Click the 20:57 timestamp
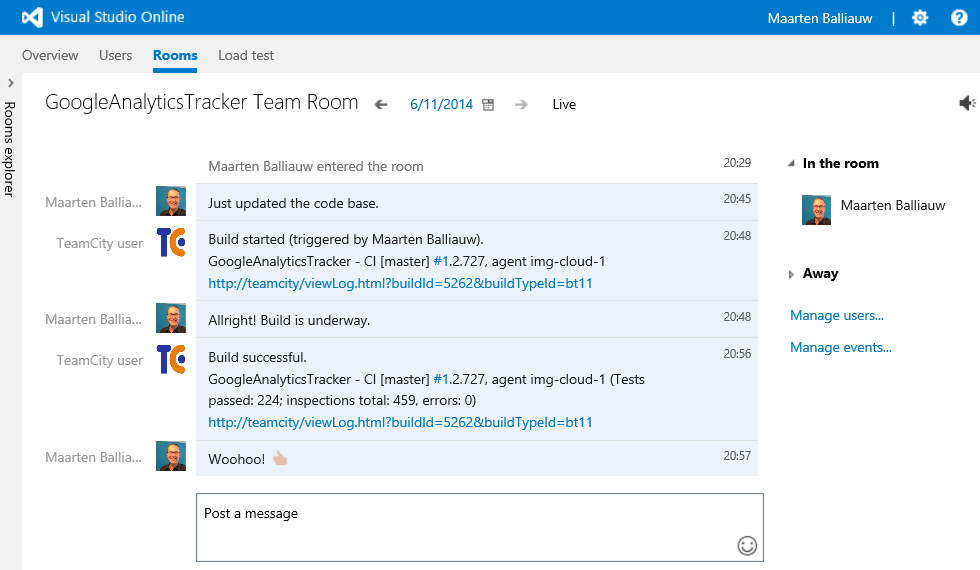980x570 pixels. [737, 456]
